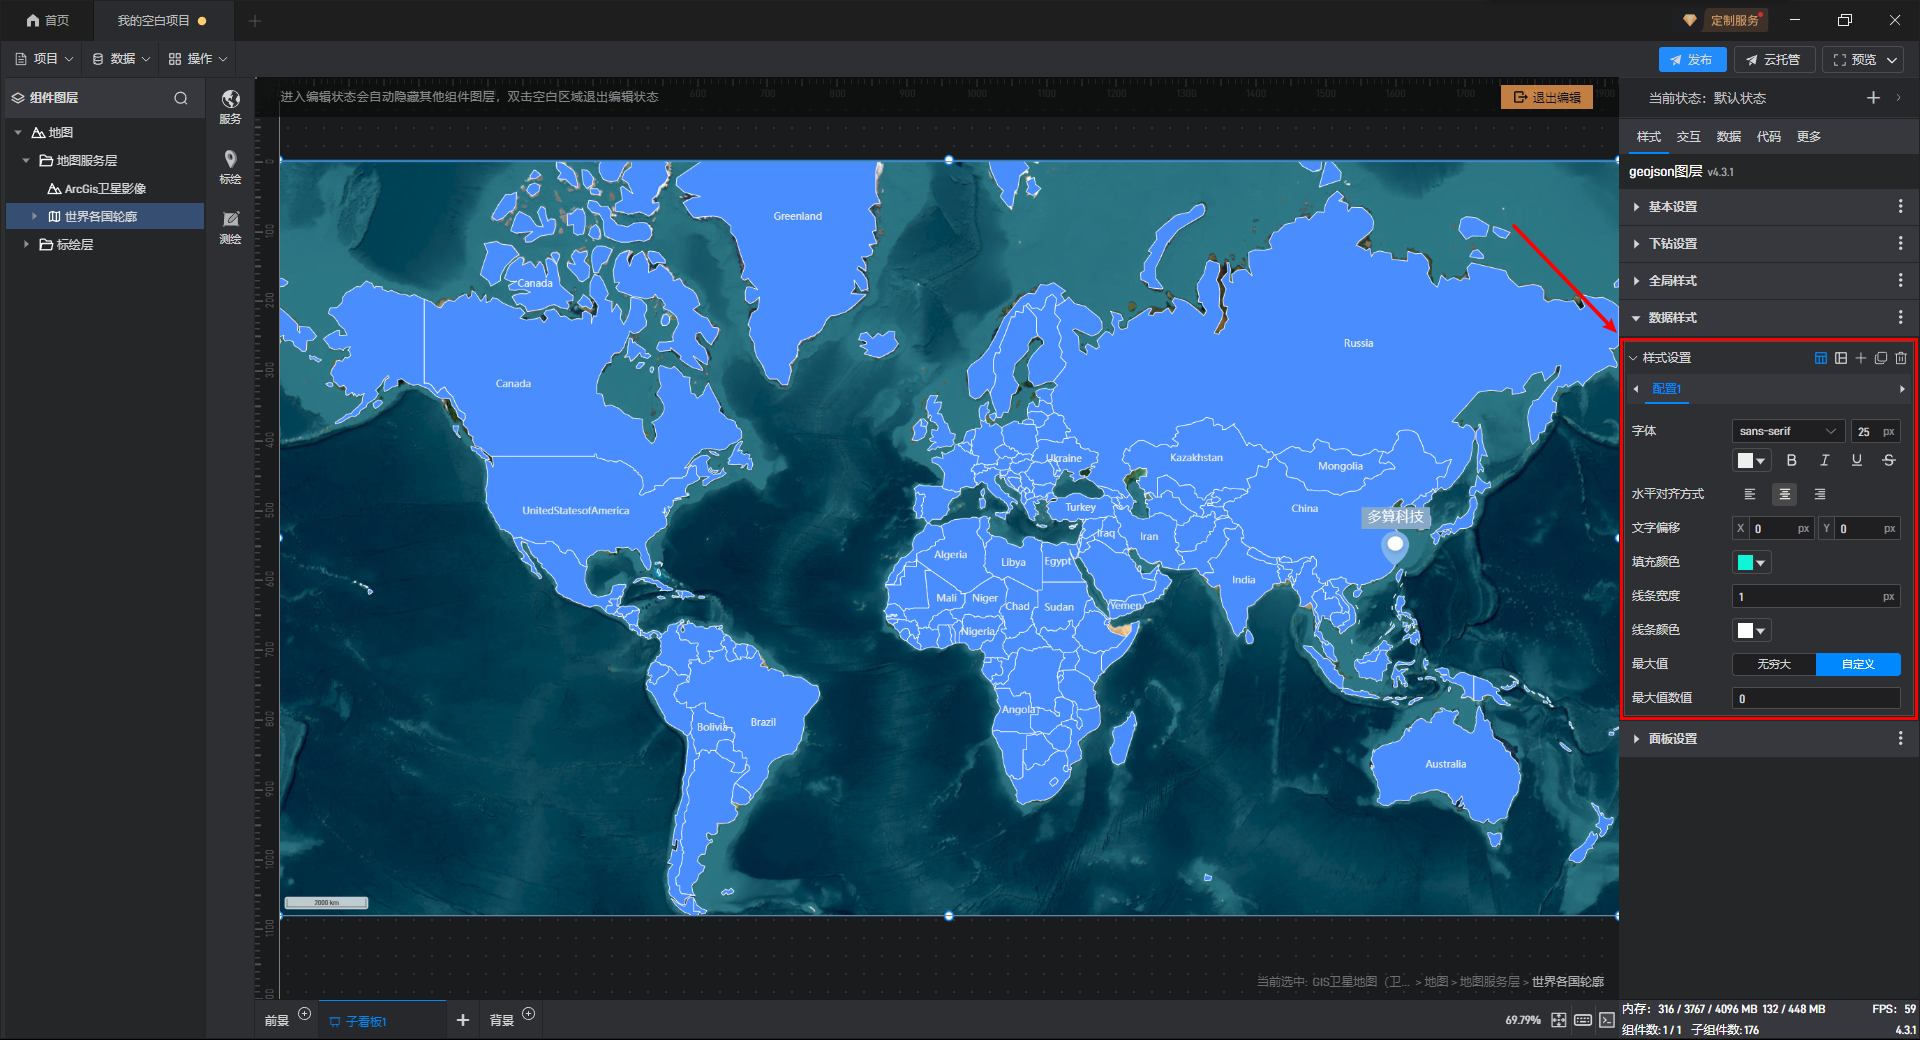This screenshot has height=1040, width=1920.
Task: Open the three-dot menu for 面板设置
Action: click(1900, 738)
